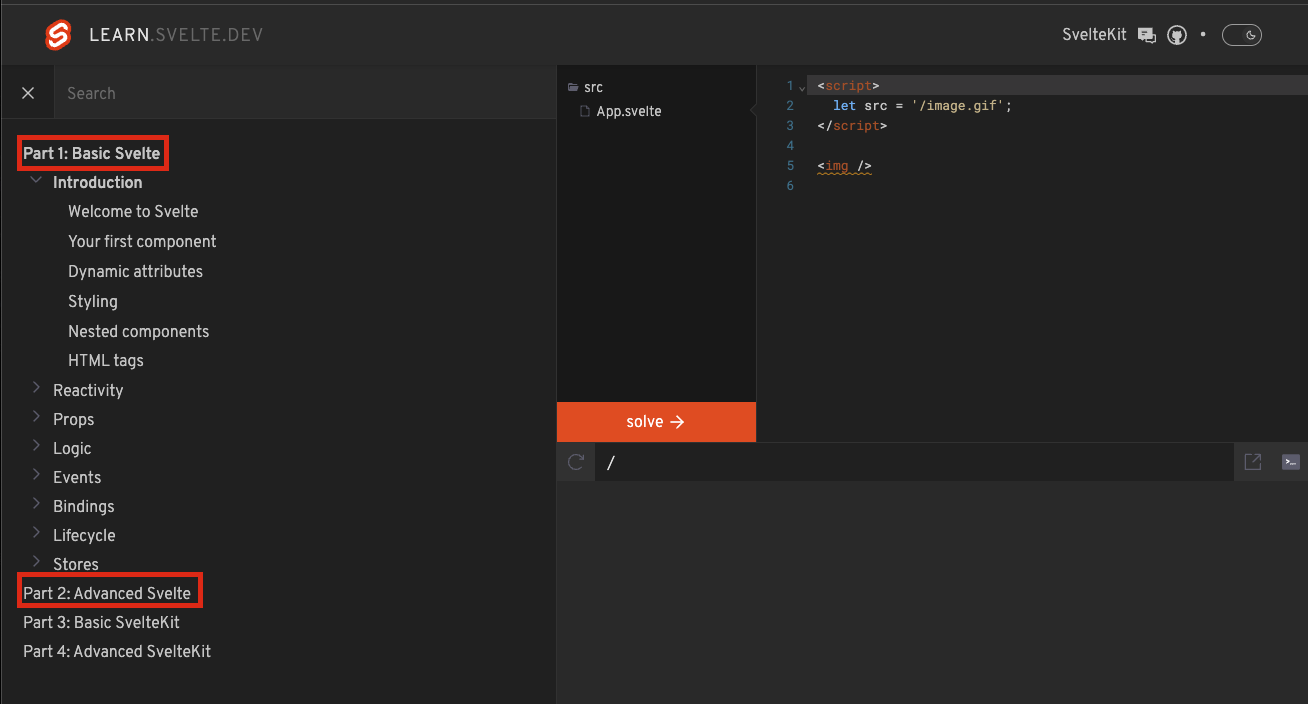Open HTML tags lesson
1308x704 pixels.
106,360
